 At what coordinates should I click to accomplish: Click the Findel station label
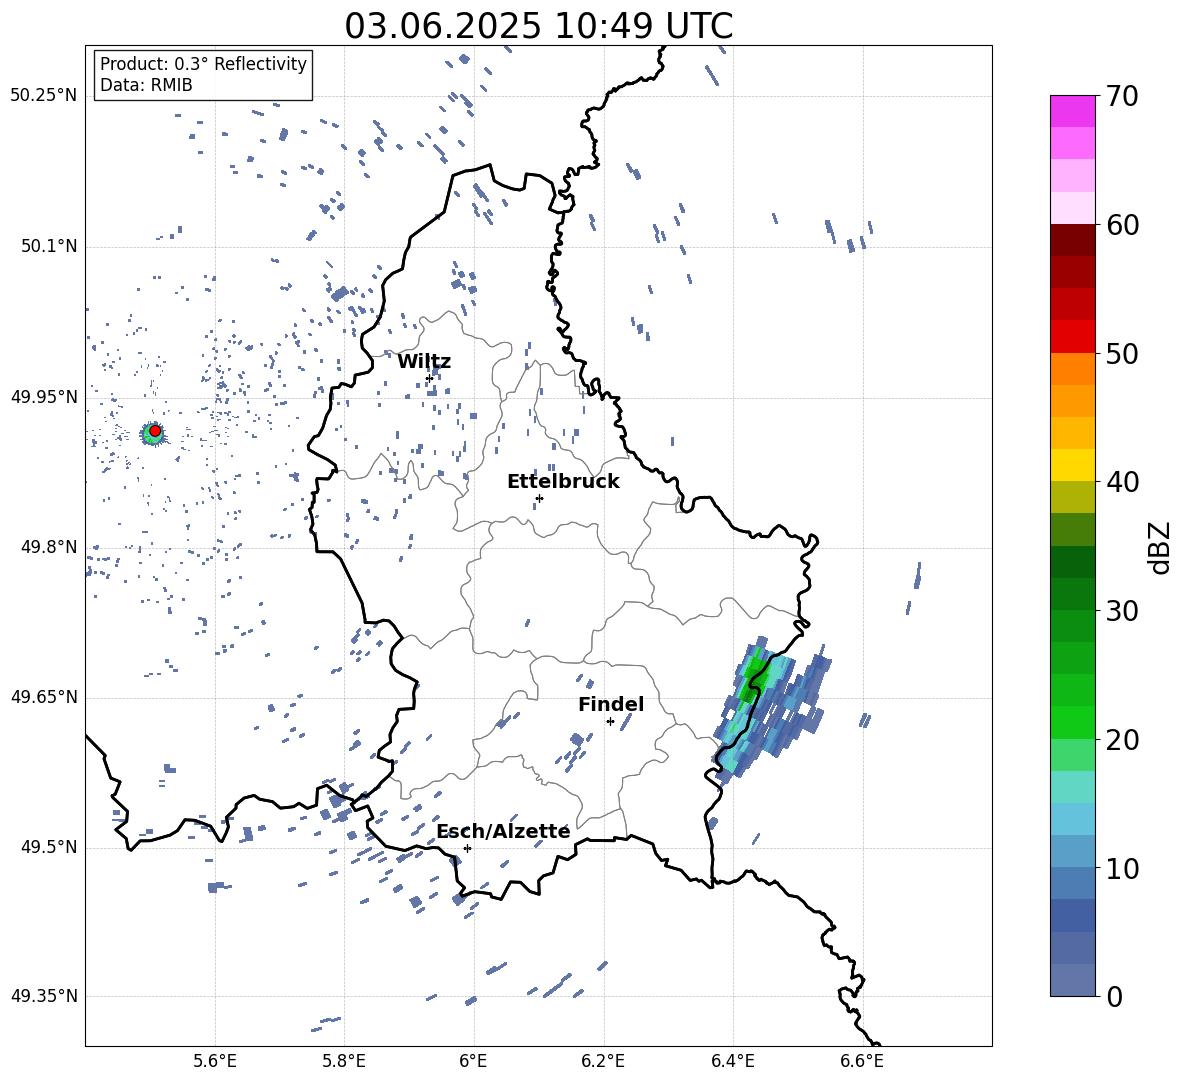click(611, 704)
